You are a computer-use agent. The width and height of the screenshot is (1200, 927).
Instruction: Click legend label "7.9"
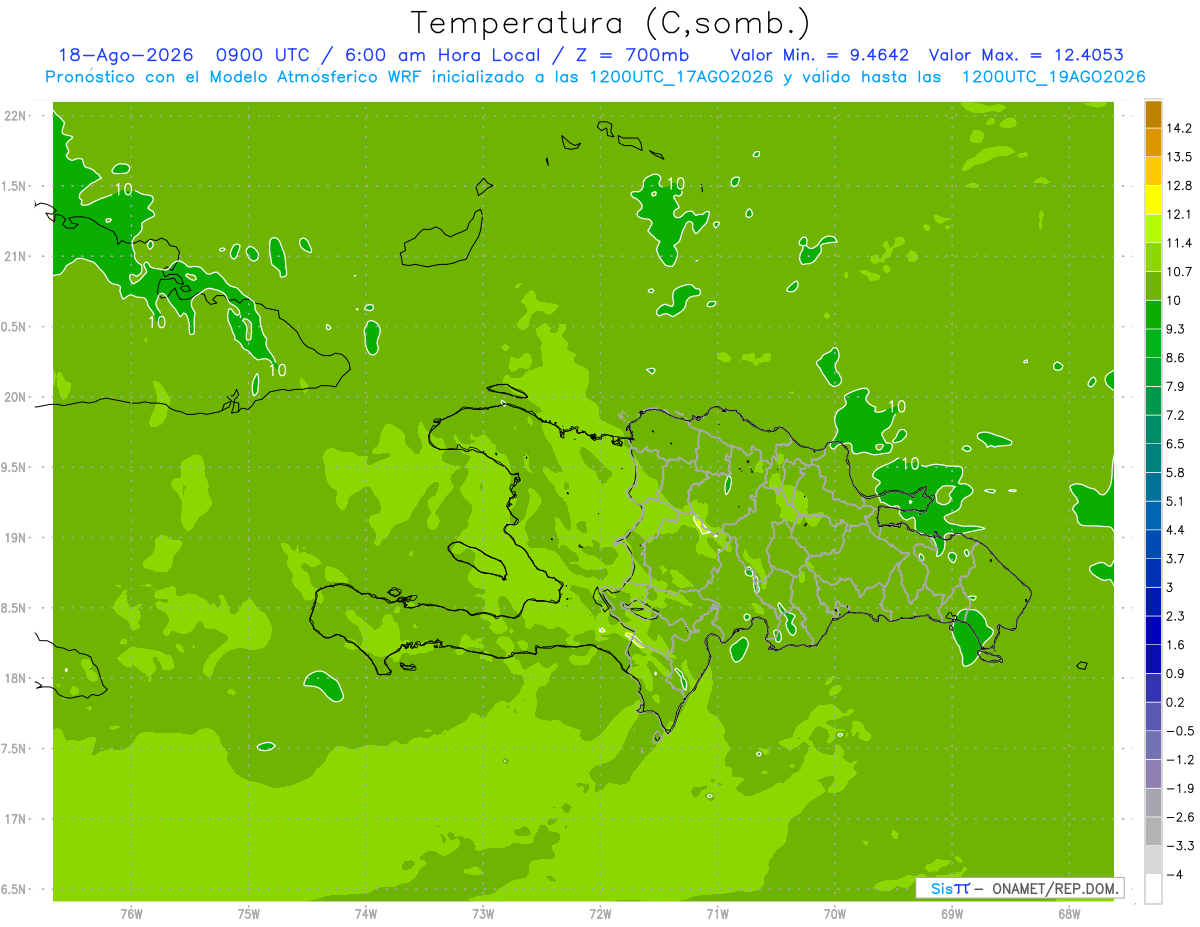(x=1176, y=386)
